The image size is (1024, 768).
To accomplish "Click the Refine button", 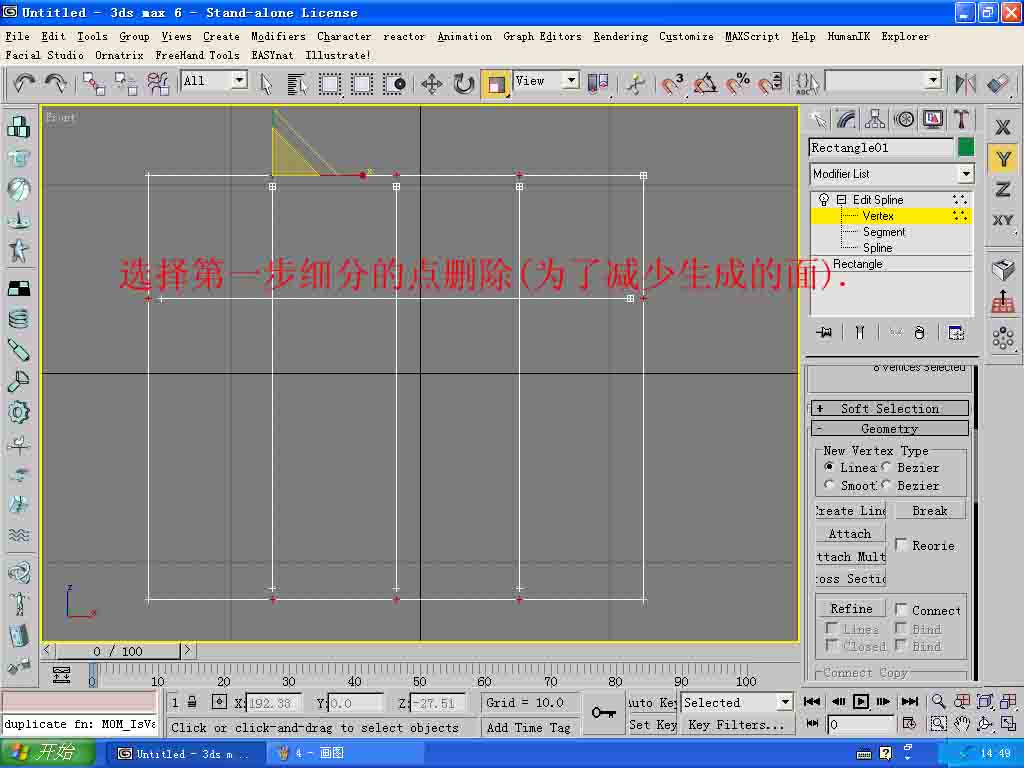I will pyautogui.click(x=850, y=608).
